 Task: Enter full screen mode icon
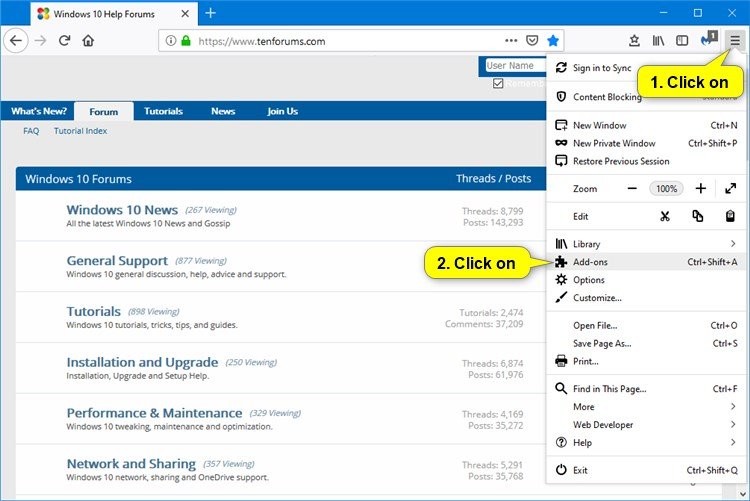pyautogui.click(x=730, y=189)
